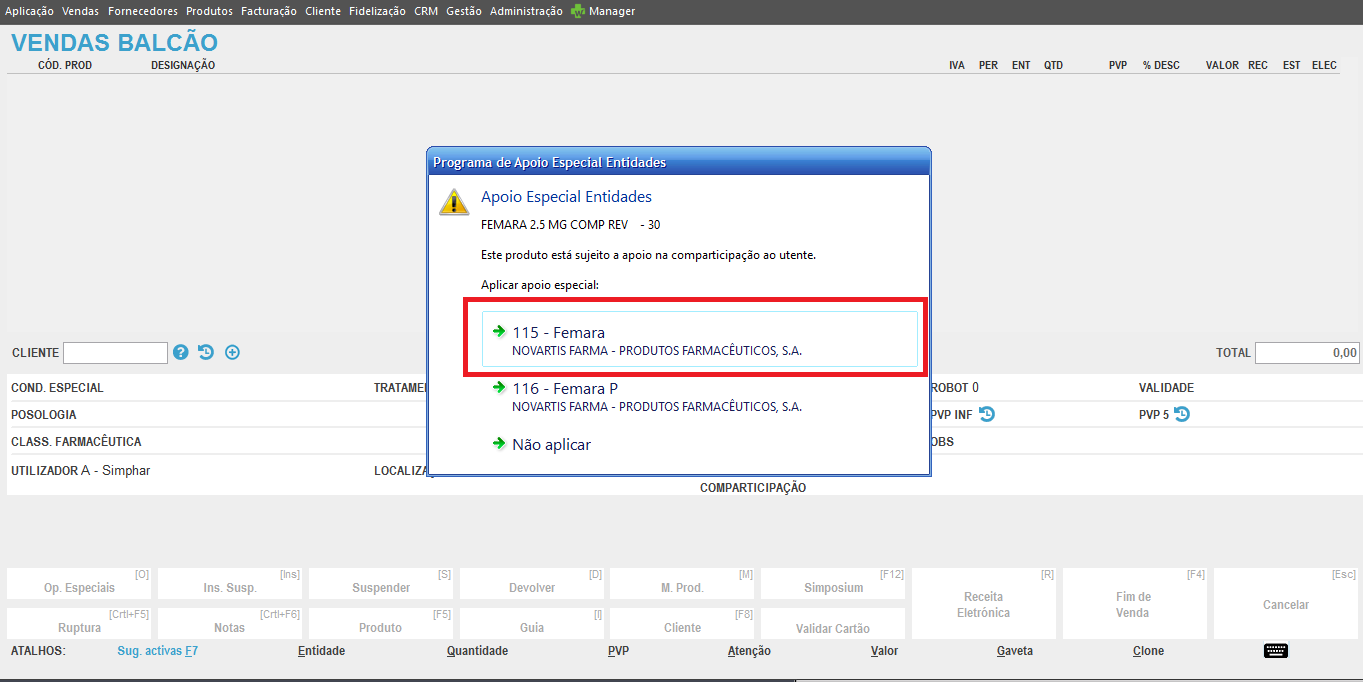Image resolution: width=1363 pixels, height=682 pixels.
Task: Open the Facturação menu
Action: coord(269,11)
